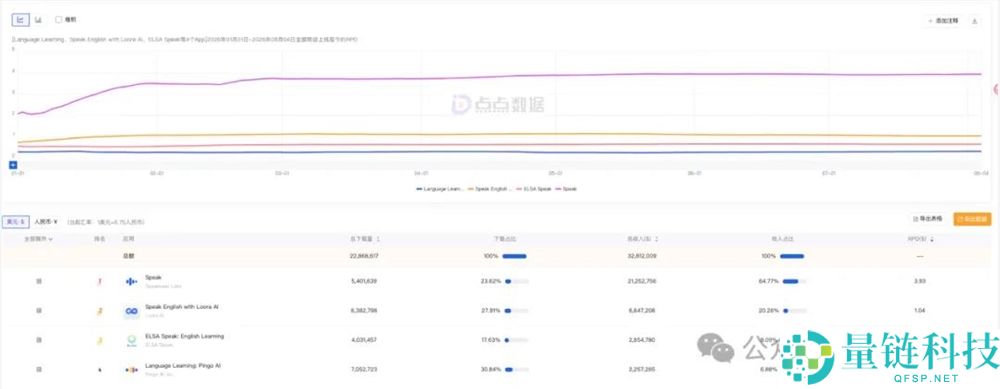1000x389 pixels.
Task: Select the RMB ¥ currency tab
Action: point(45,222)
